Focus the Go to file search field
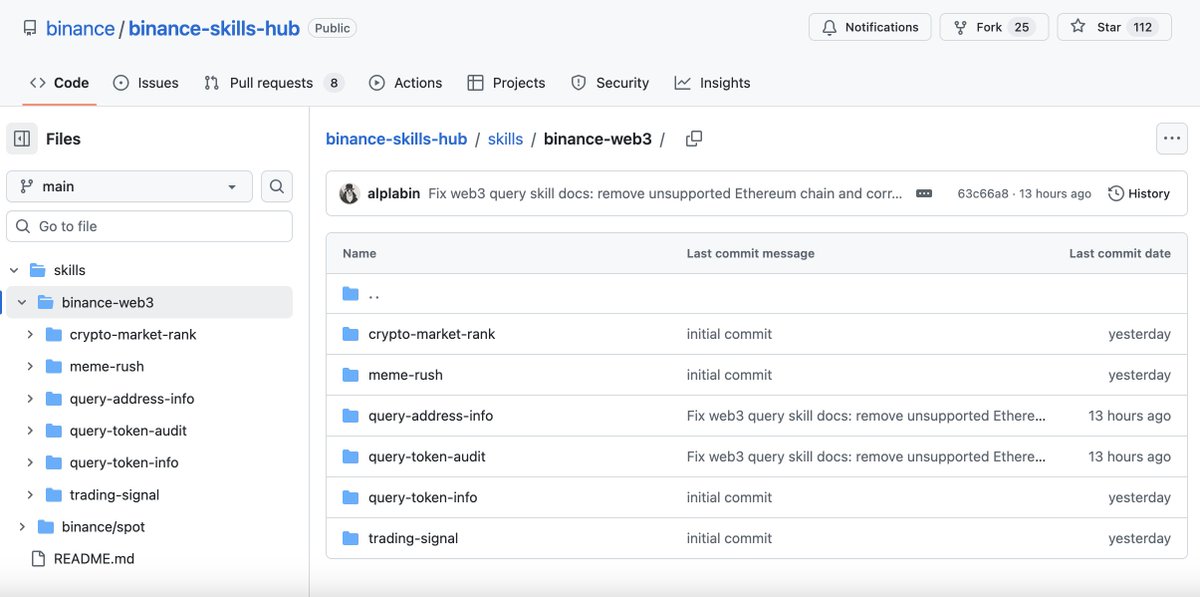This screenshot has height=597, width=1200. pos(150,226)
